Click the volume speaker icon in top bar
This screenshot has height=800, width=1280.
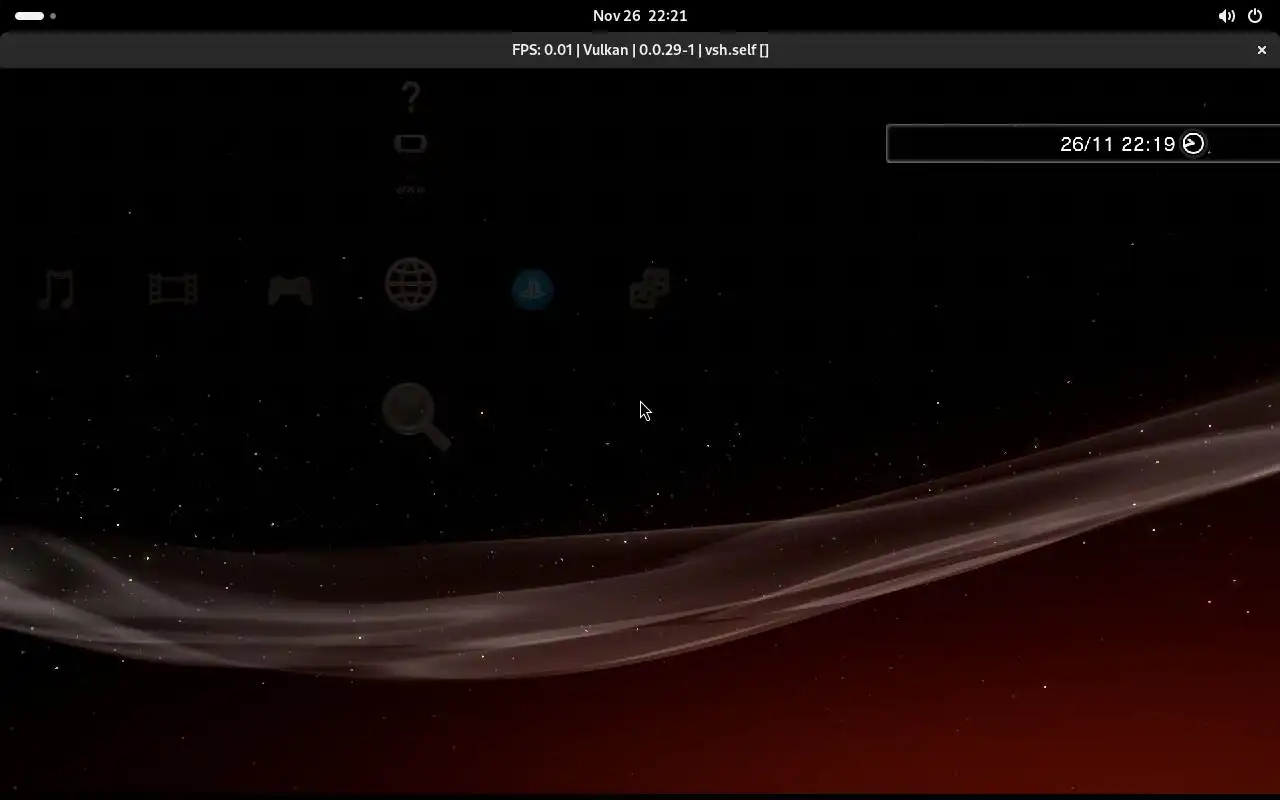click(x=1226, y=16)
